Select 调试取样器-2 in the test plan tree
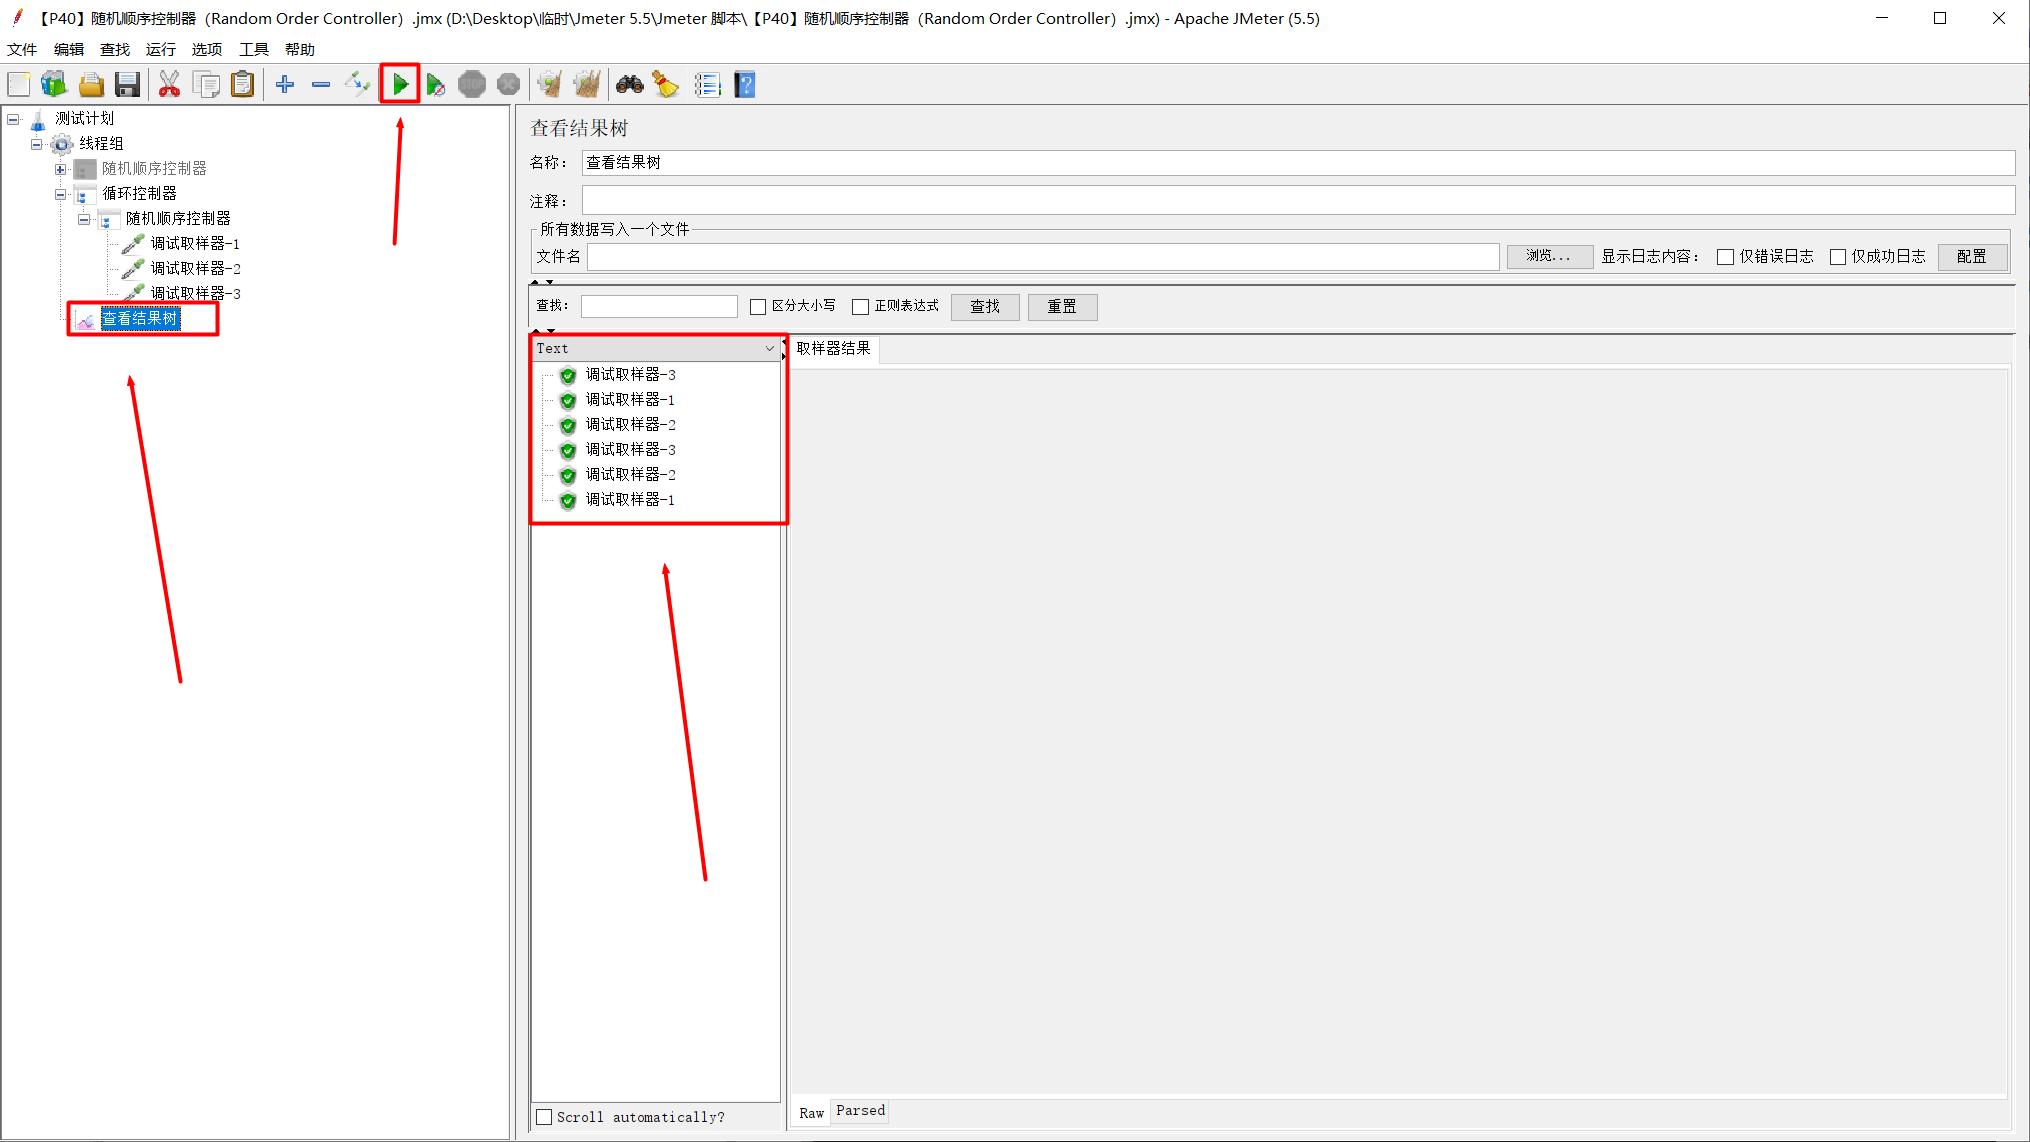The height and width of the screenshot is (1142, 2030). [x=195, y=269]
